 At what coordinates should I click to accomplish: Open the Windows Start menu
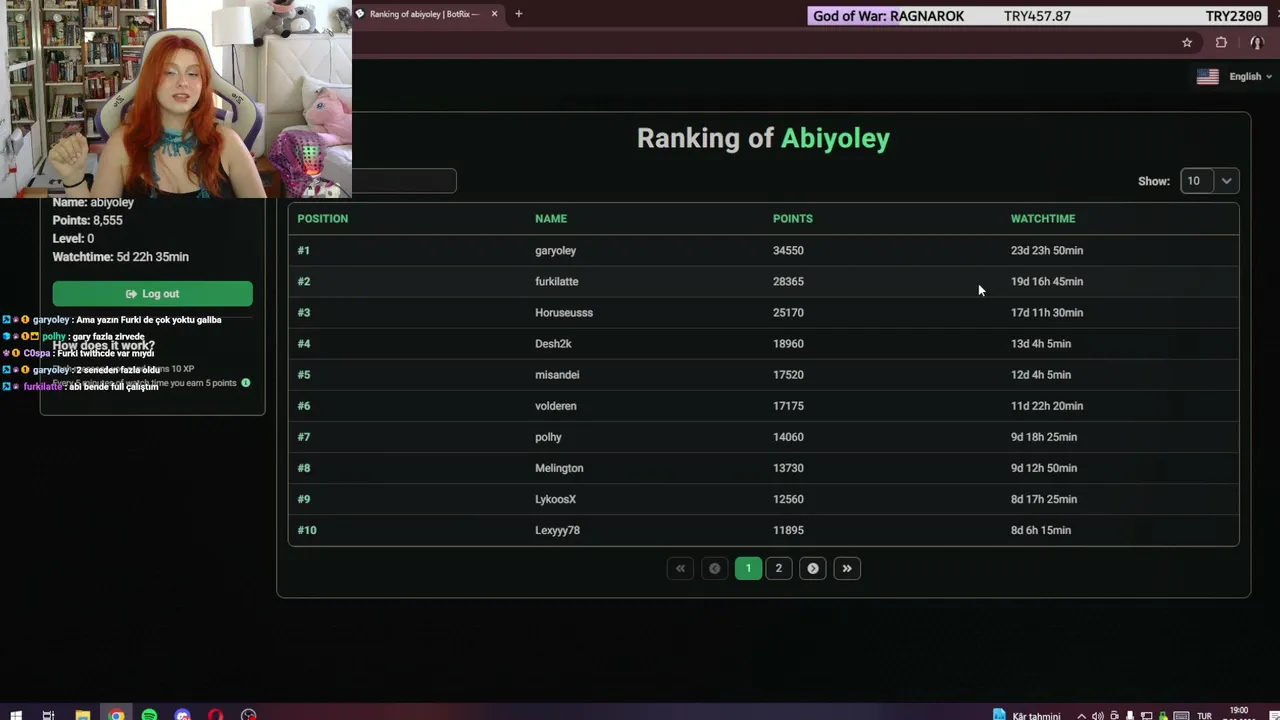(15, 715)
